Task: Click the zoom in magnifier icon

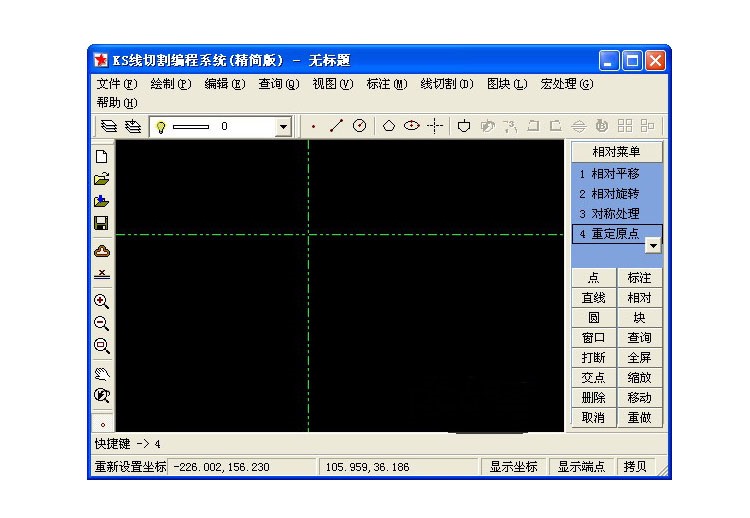Action: pos(101,300)
